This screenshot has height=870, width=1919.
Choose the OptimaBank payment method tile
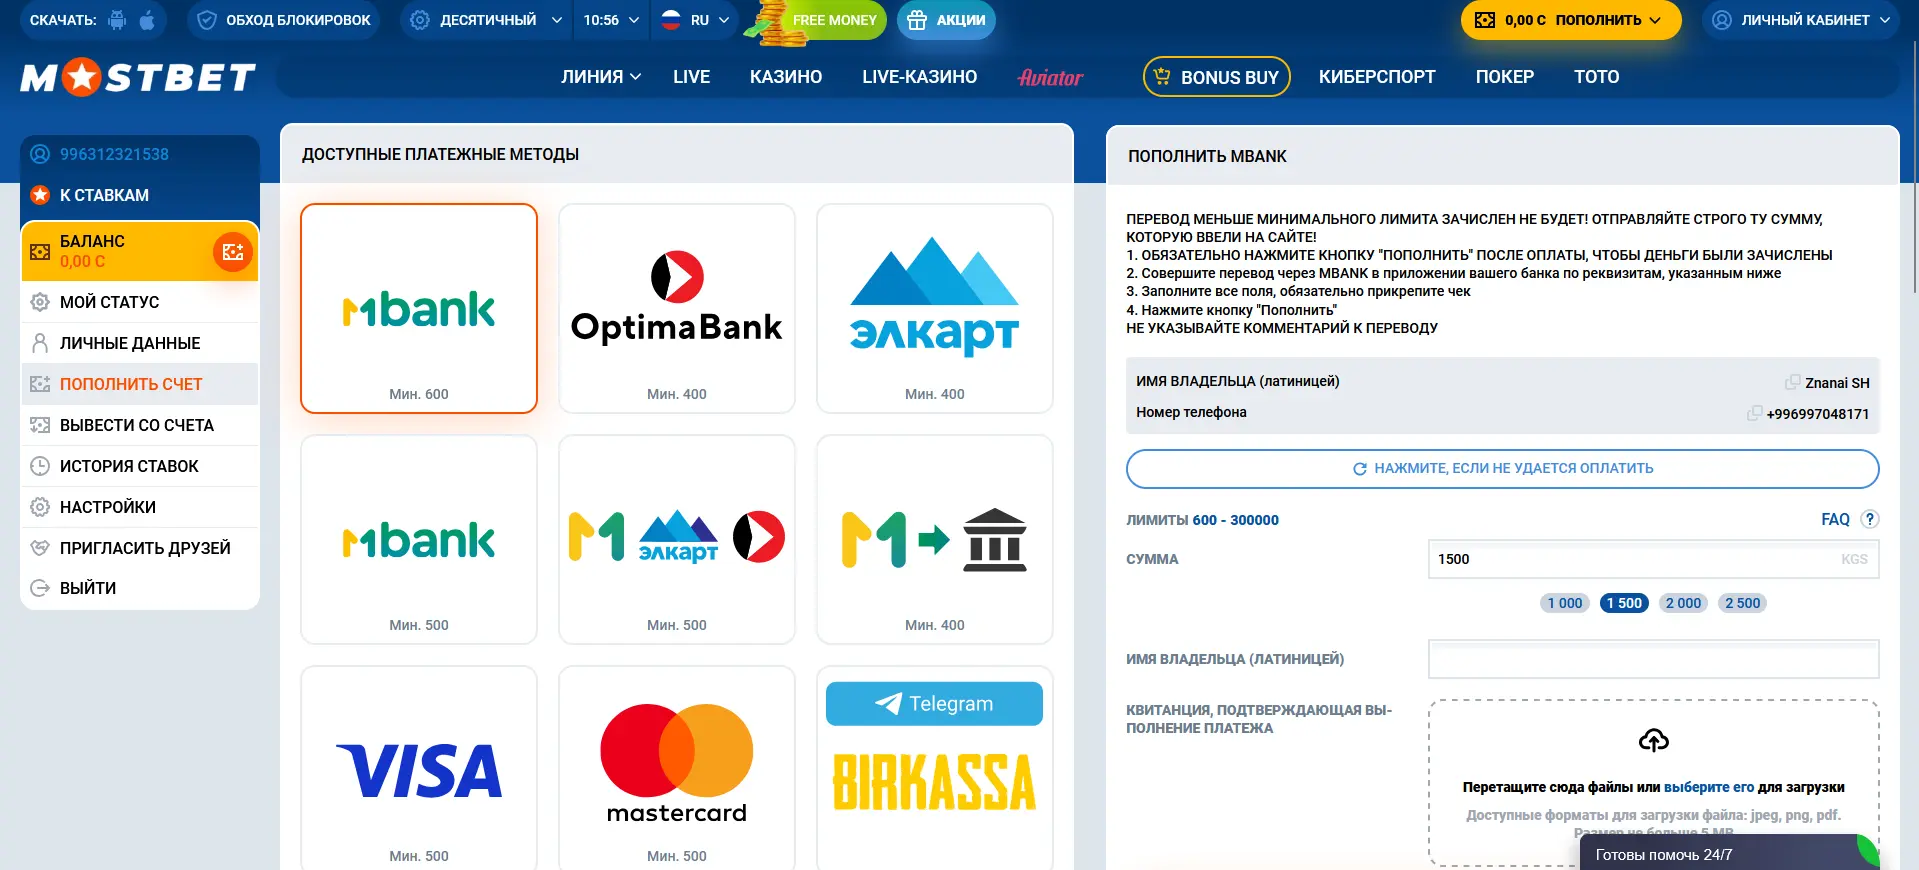coord(677,308)
